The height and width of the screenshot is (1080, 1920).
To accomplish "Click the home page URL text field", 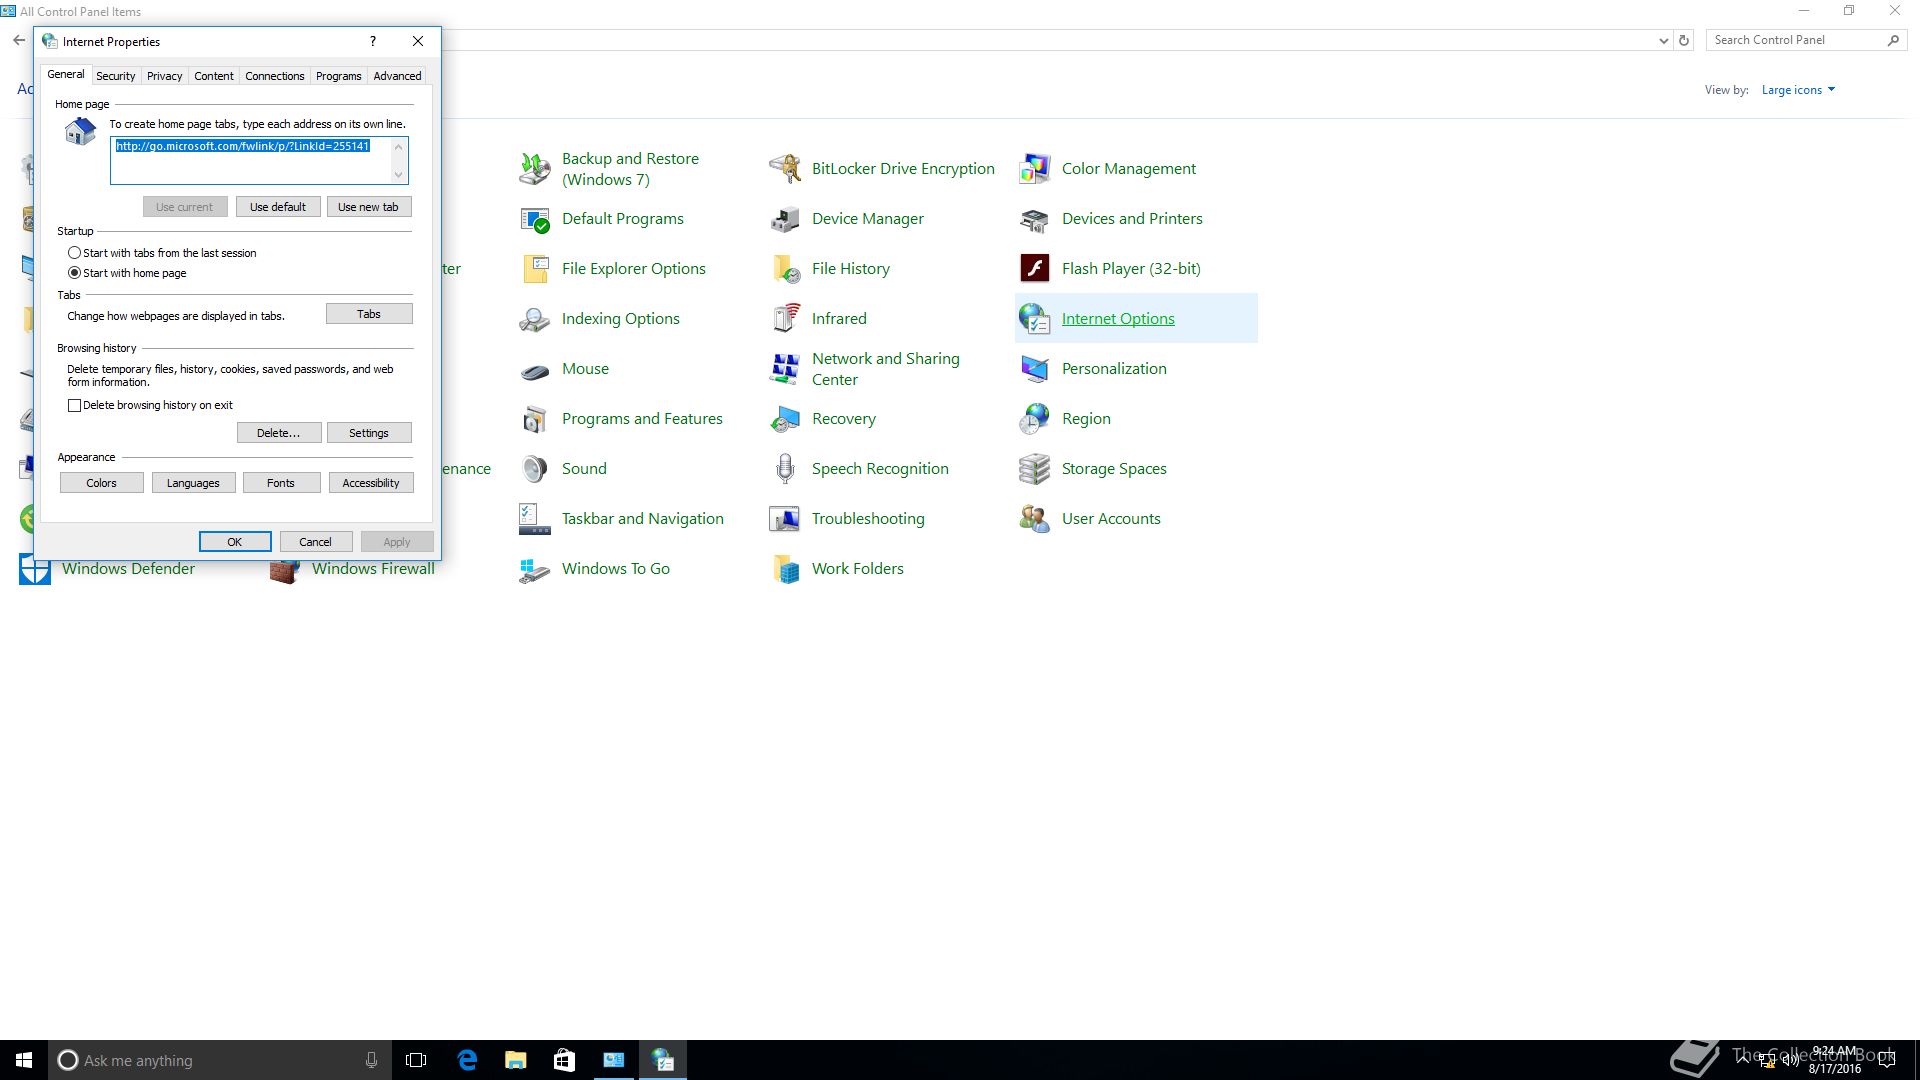I will (259, 161).
